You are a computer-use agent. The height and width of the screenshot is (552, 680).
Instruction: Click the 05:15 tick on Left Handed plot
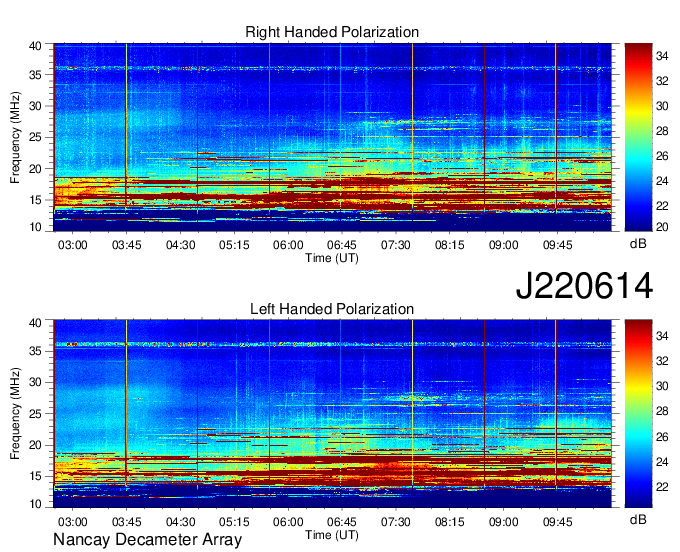click(234, 522)
